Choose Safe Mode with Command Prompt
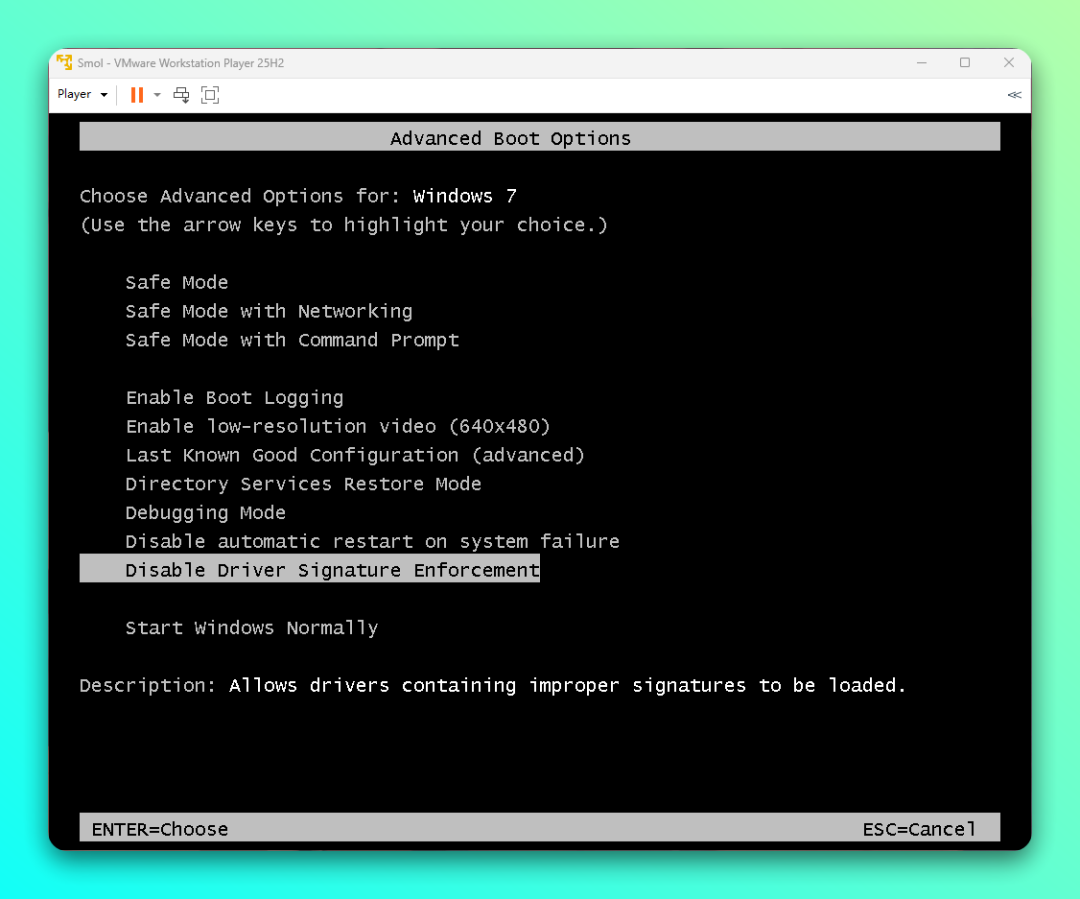Screen dimensions: 1080x899 coord(292,340)
